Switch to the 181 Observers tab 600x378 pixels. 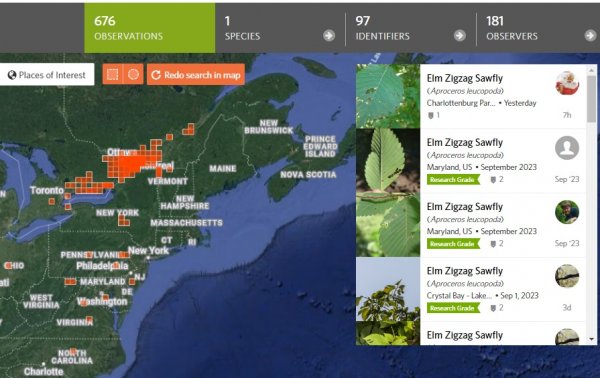coord(538,28)
